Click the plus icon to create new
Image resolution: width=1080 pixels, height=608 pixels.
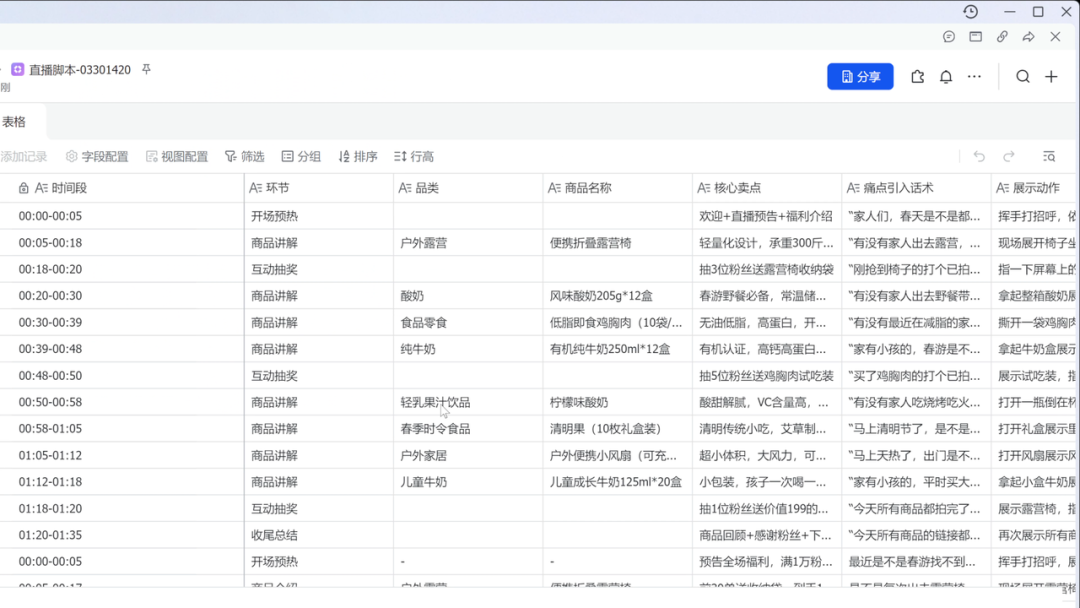click(1051, 77)
